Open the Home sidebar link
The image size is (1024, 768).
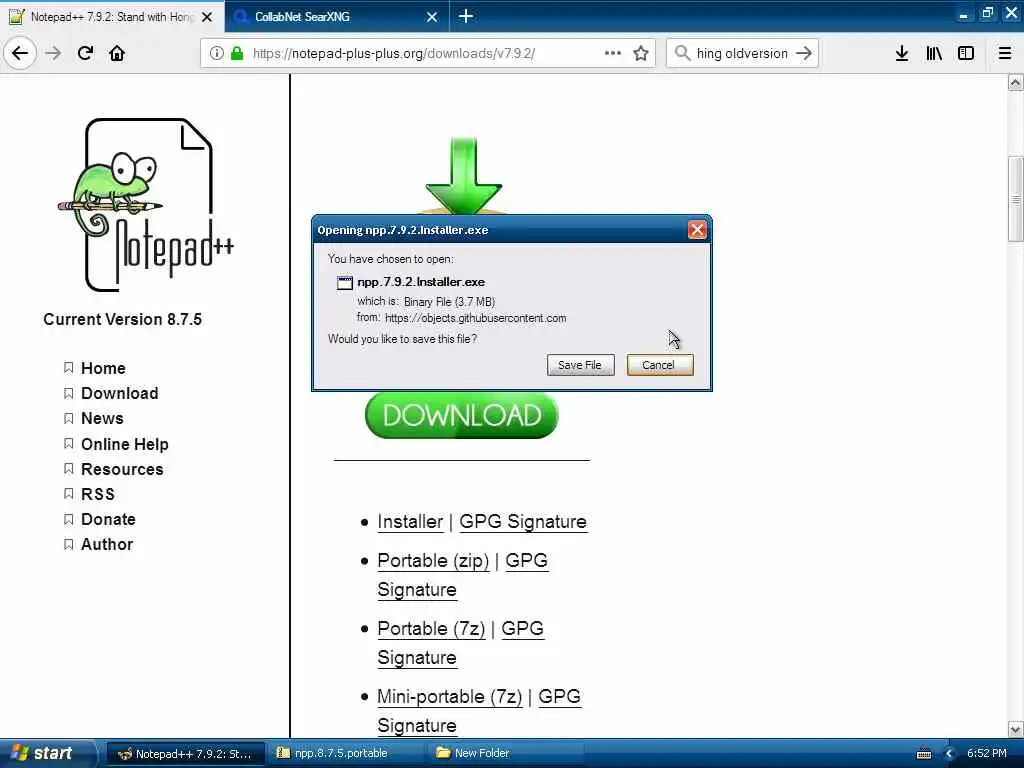[103, 368]
